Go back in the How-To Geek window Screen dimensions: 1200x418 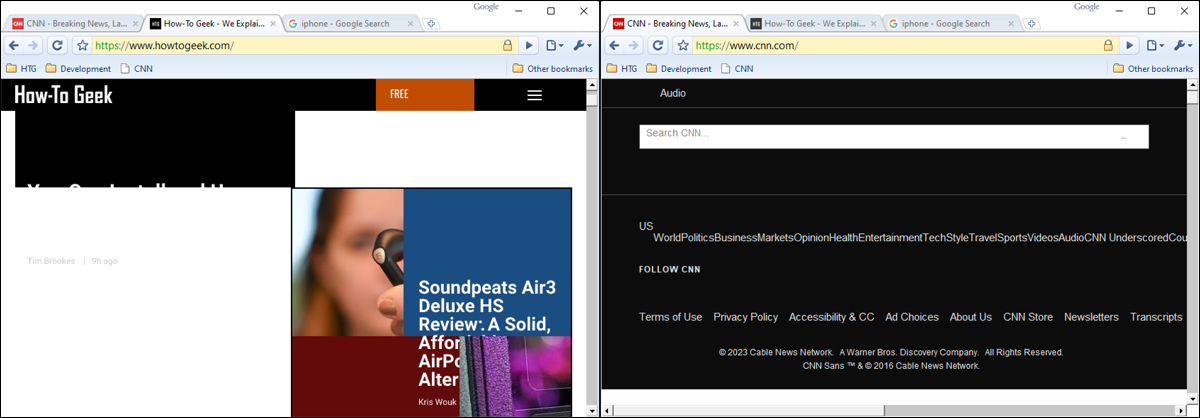click(15, 45)
